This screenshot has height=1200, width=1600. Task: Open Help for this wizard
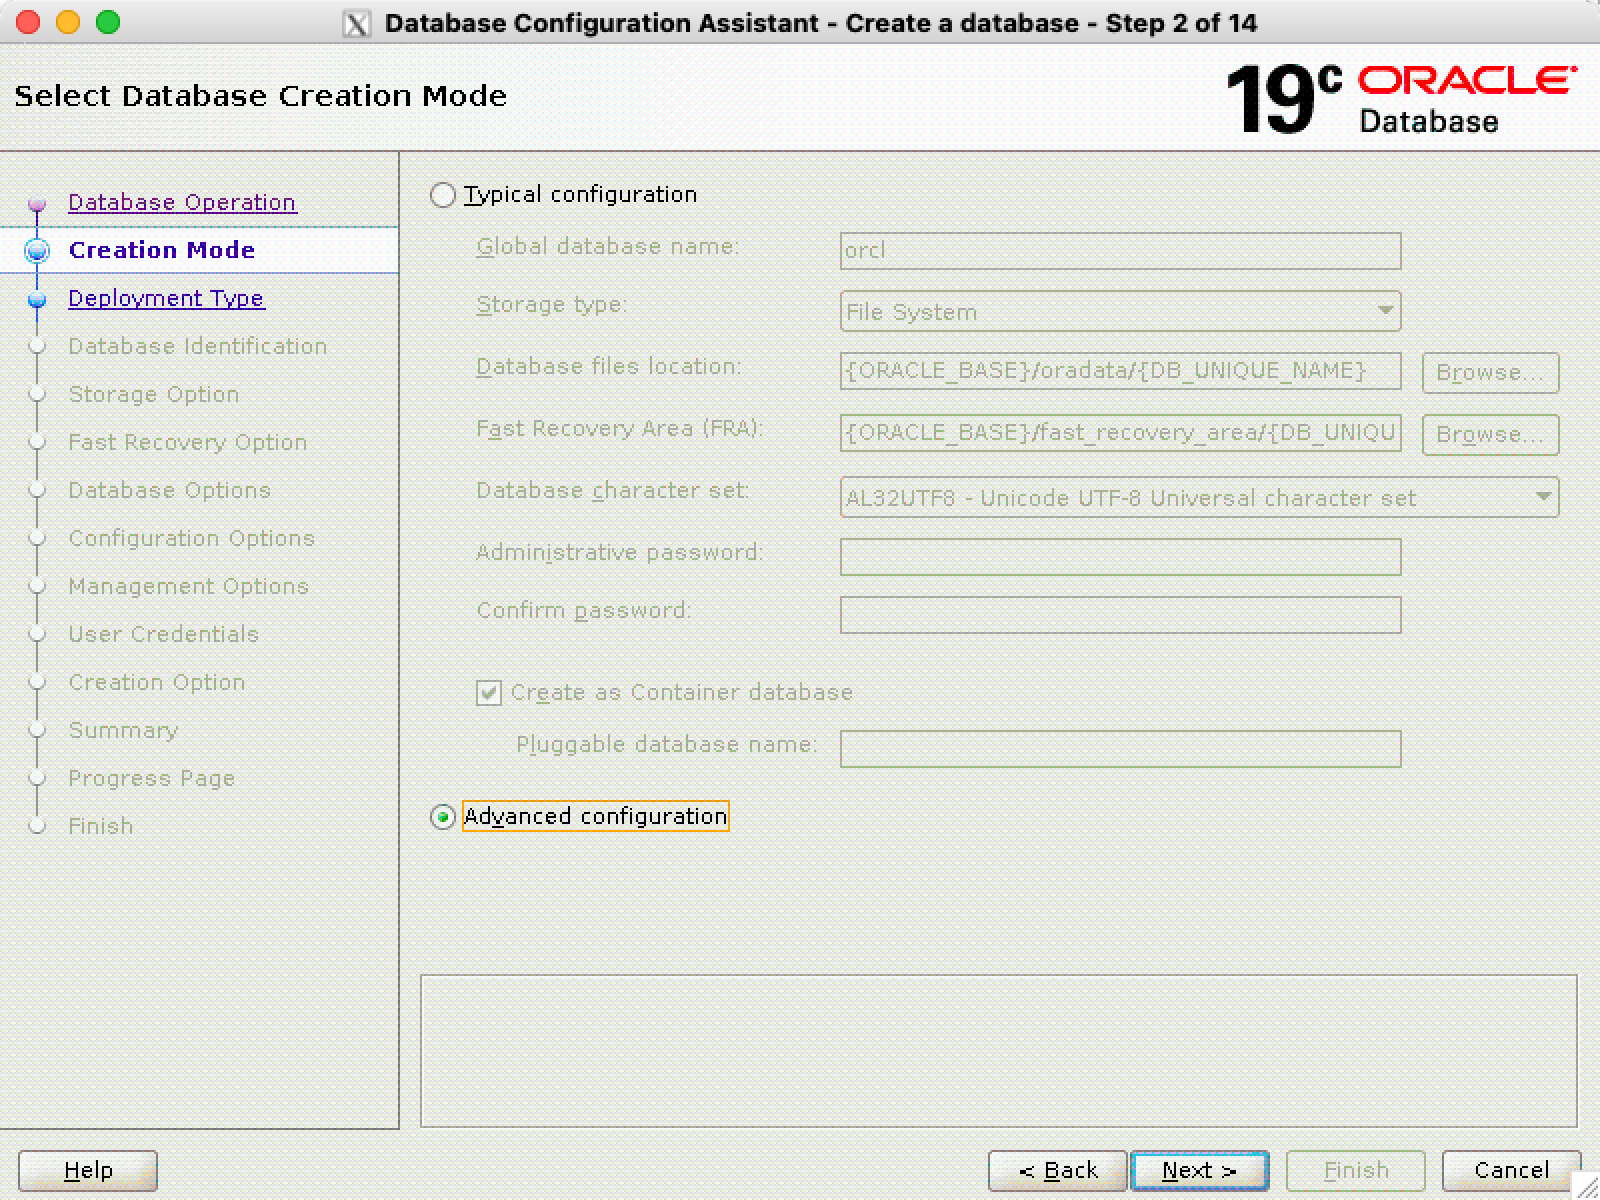click(88, 1170)
